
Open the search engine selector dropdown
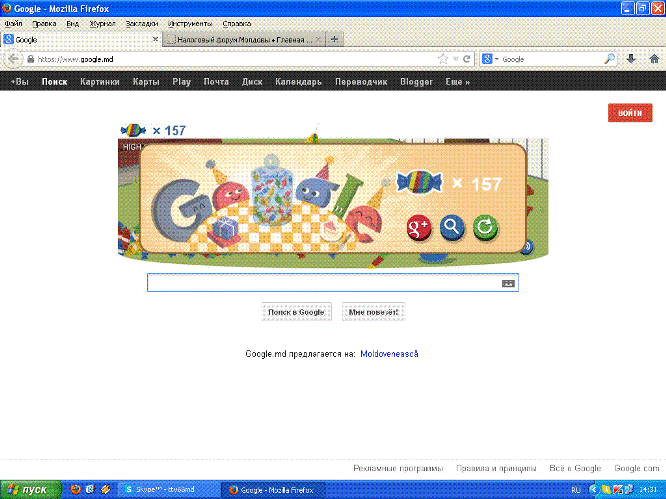(490, 59)
